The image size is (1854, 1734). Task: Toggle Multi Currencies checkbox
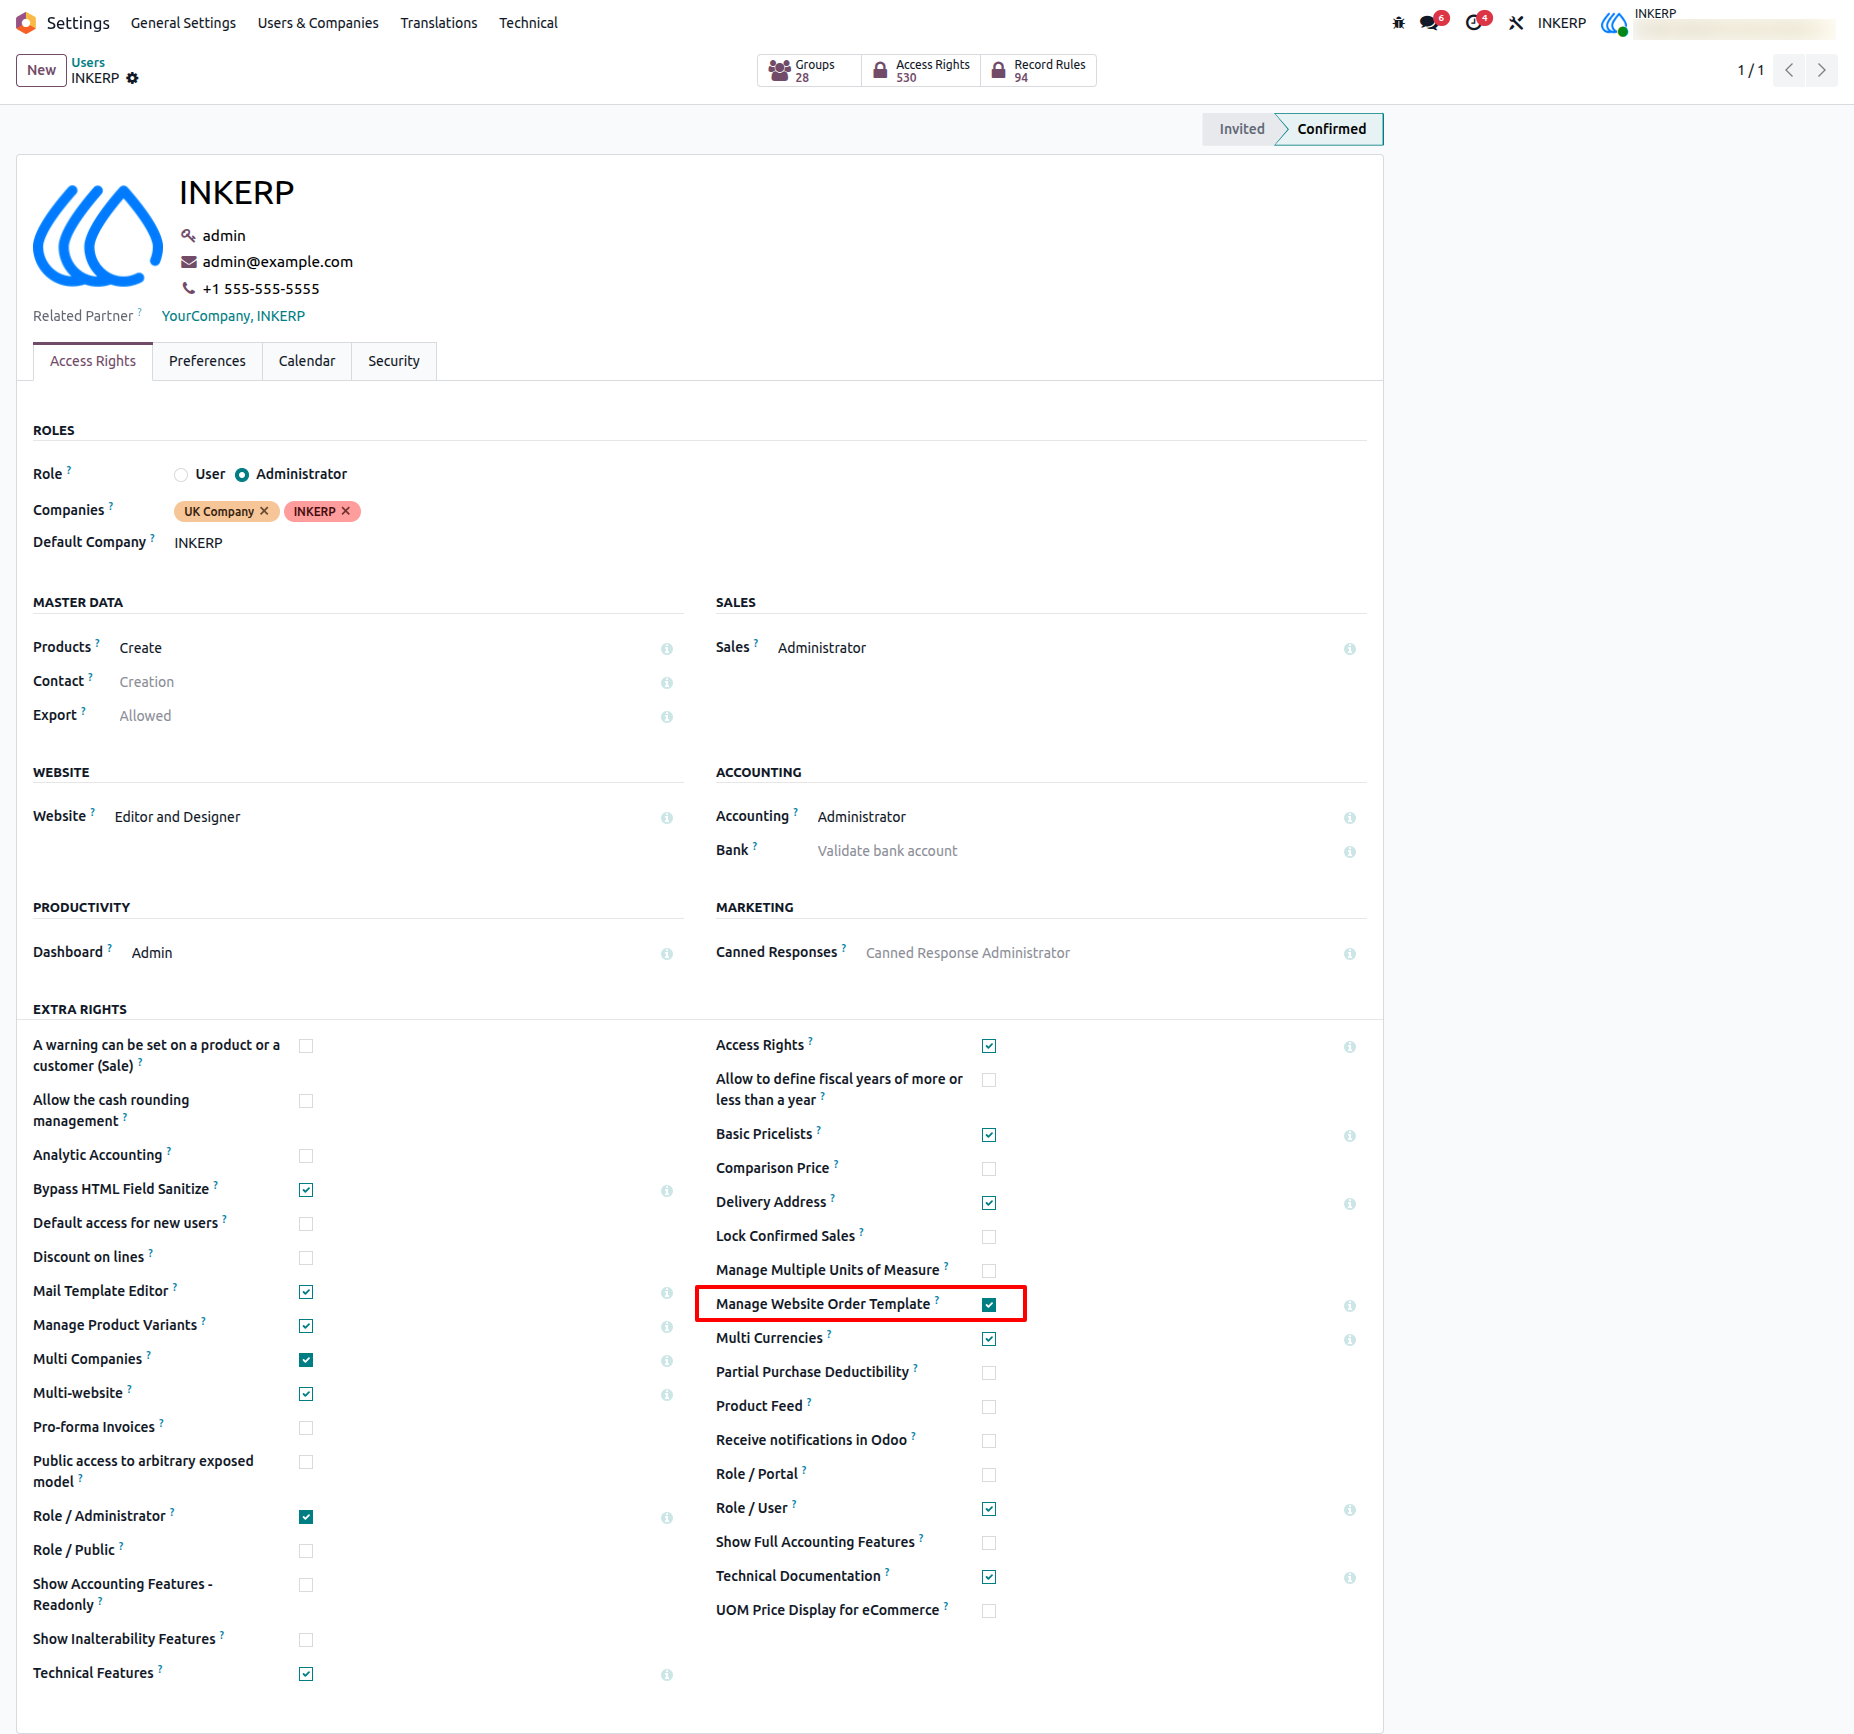[x=989, y=1339]
